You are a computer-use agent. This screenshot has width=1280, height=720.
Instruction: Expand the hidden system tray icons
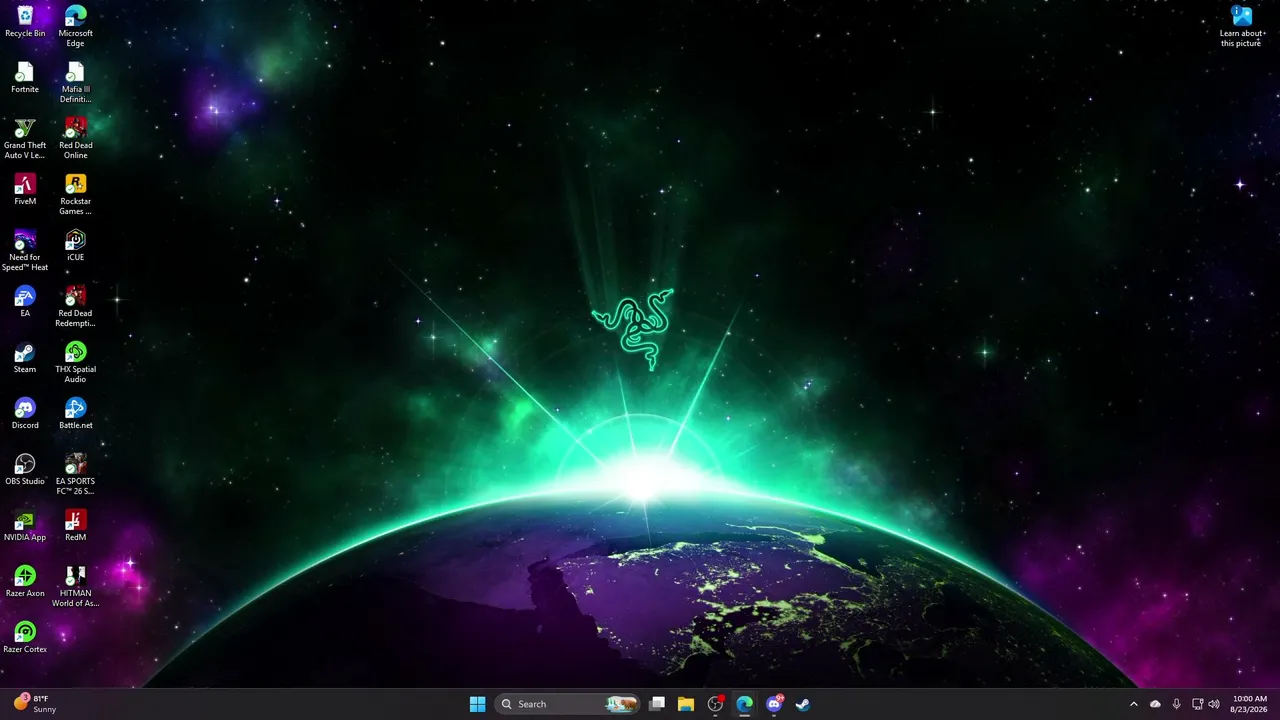(x=1134, y=704)
